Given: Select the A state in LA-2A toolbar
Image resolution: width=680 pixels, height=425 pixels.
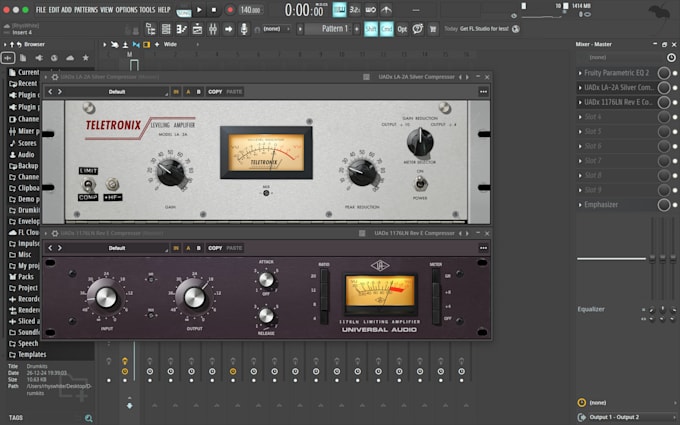Looking at the screenshot, I should (188, 92).
